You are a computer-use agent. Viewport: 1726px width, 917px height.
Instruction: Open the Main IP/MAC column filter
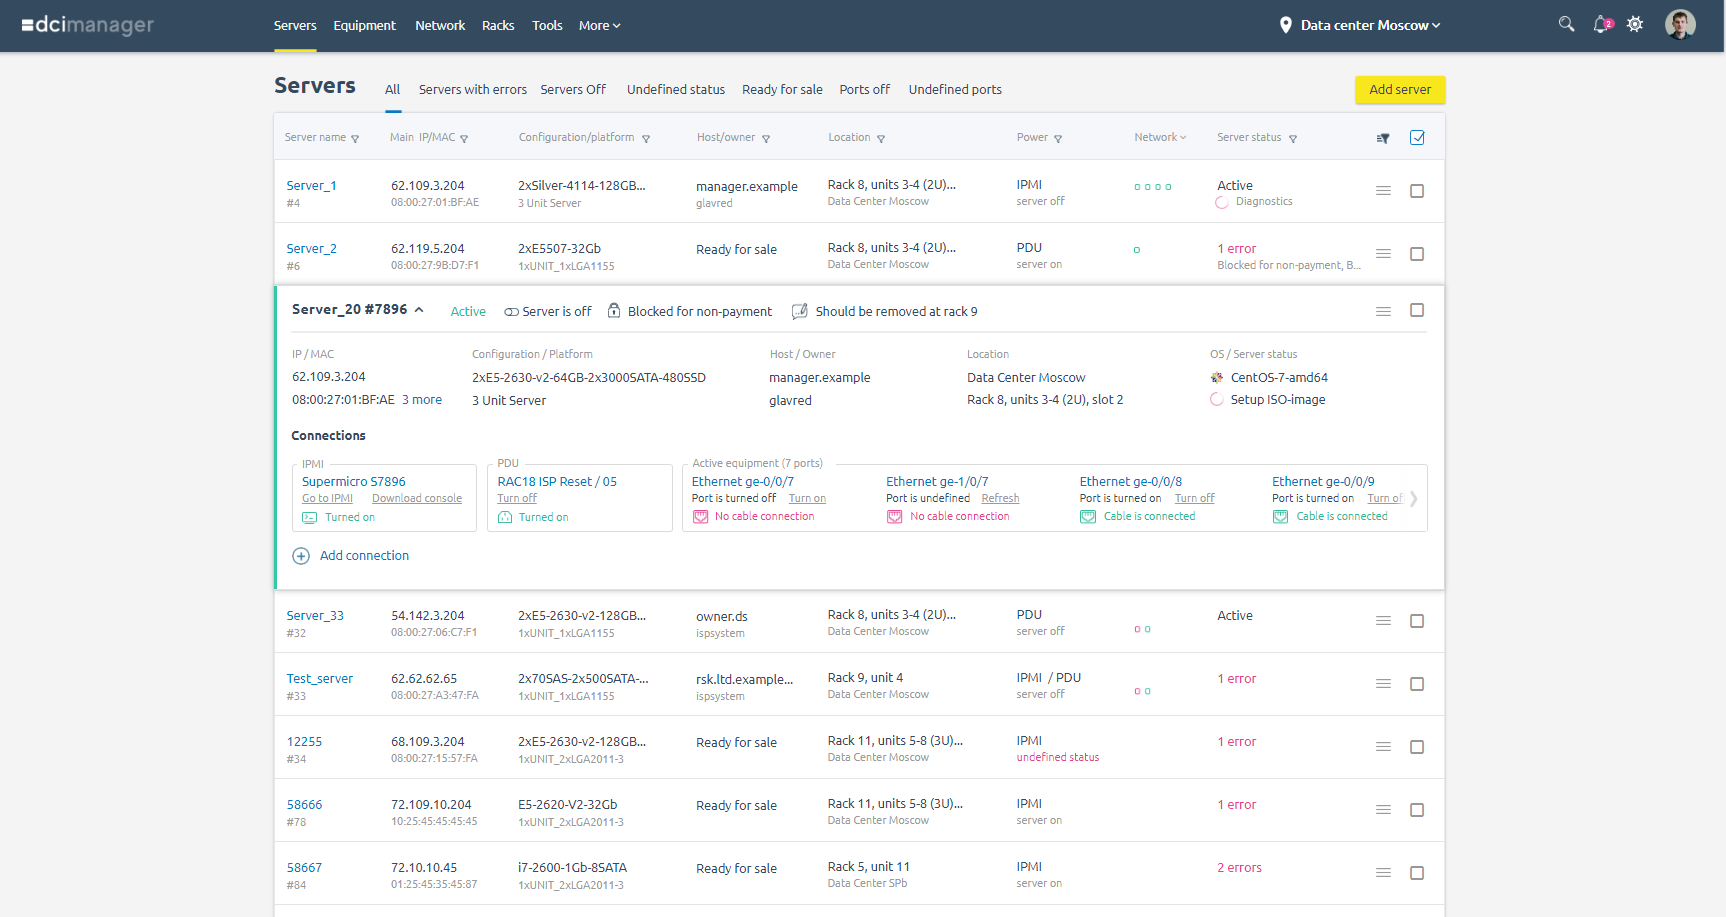(464, 139)
